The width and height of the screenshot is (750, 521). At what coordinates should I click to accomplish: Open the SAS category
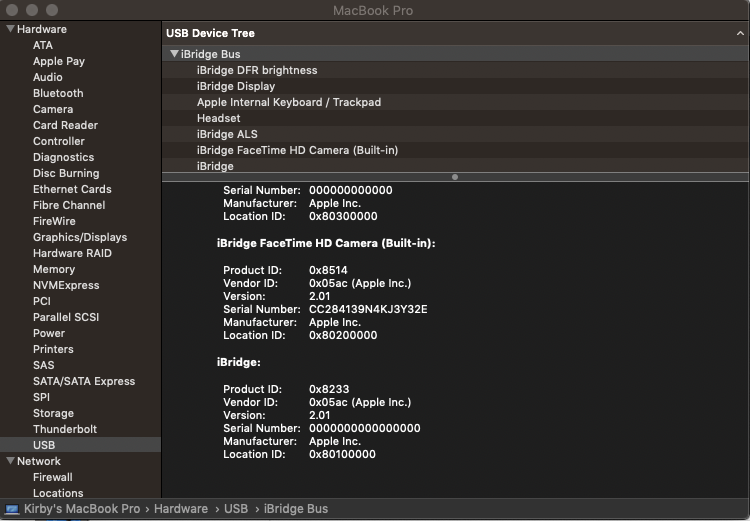click(44, 365)
